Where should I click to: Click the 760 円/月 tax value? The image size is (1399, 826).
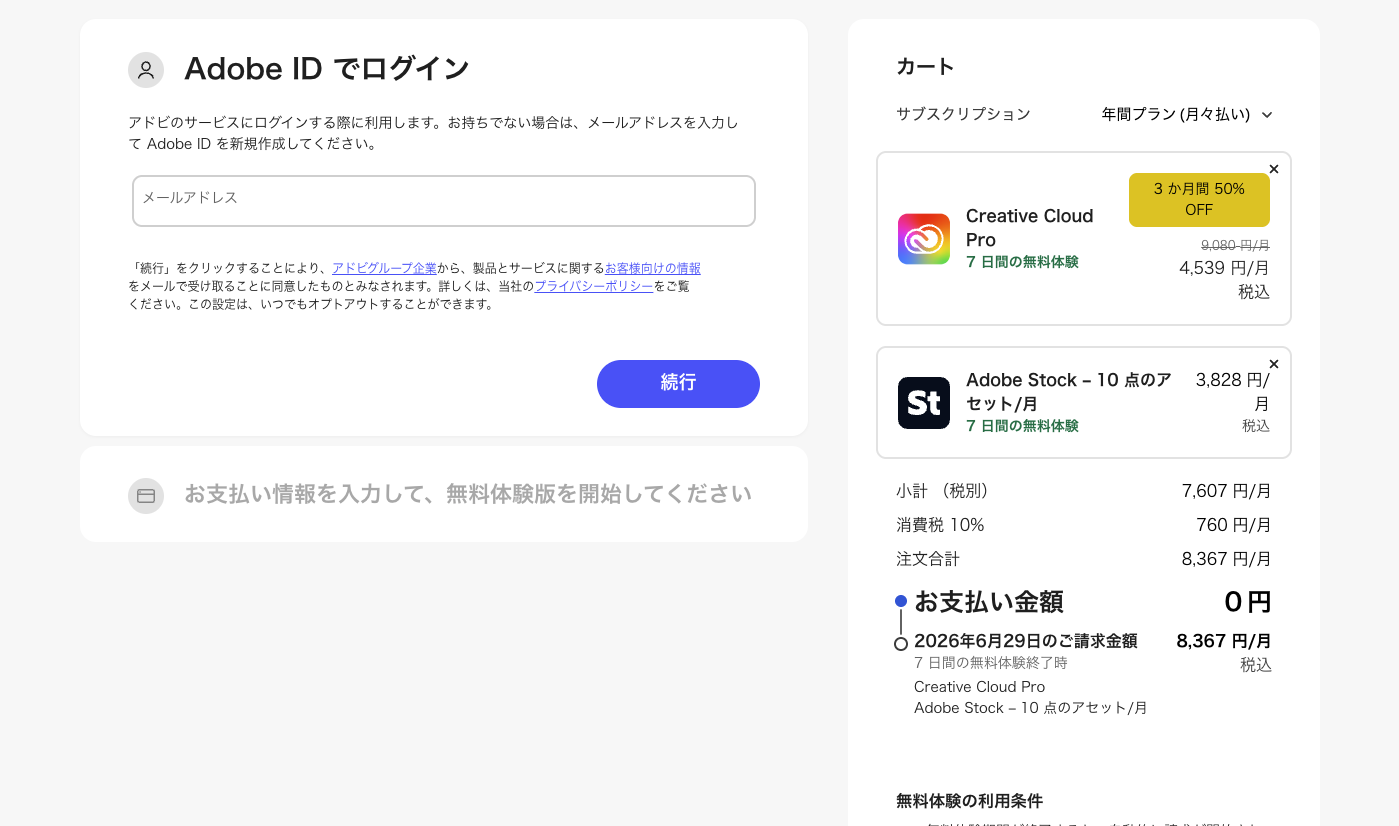(1234, 525)
